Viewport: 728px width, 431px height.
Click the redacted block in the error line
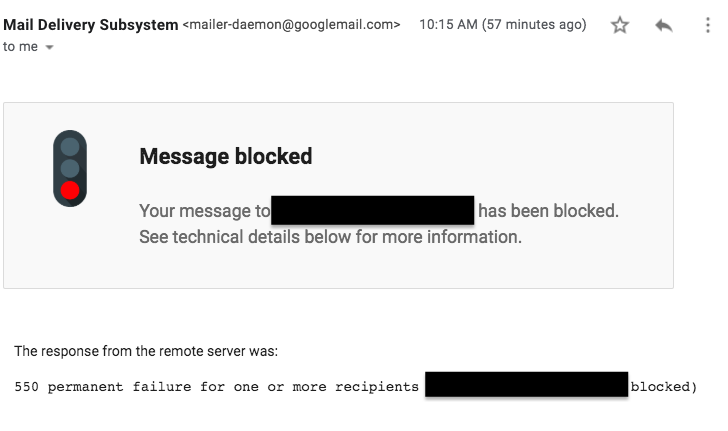[526, 385]
